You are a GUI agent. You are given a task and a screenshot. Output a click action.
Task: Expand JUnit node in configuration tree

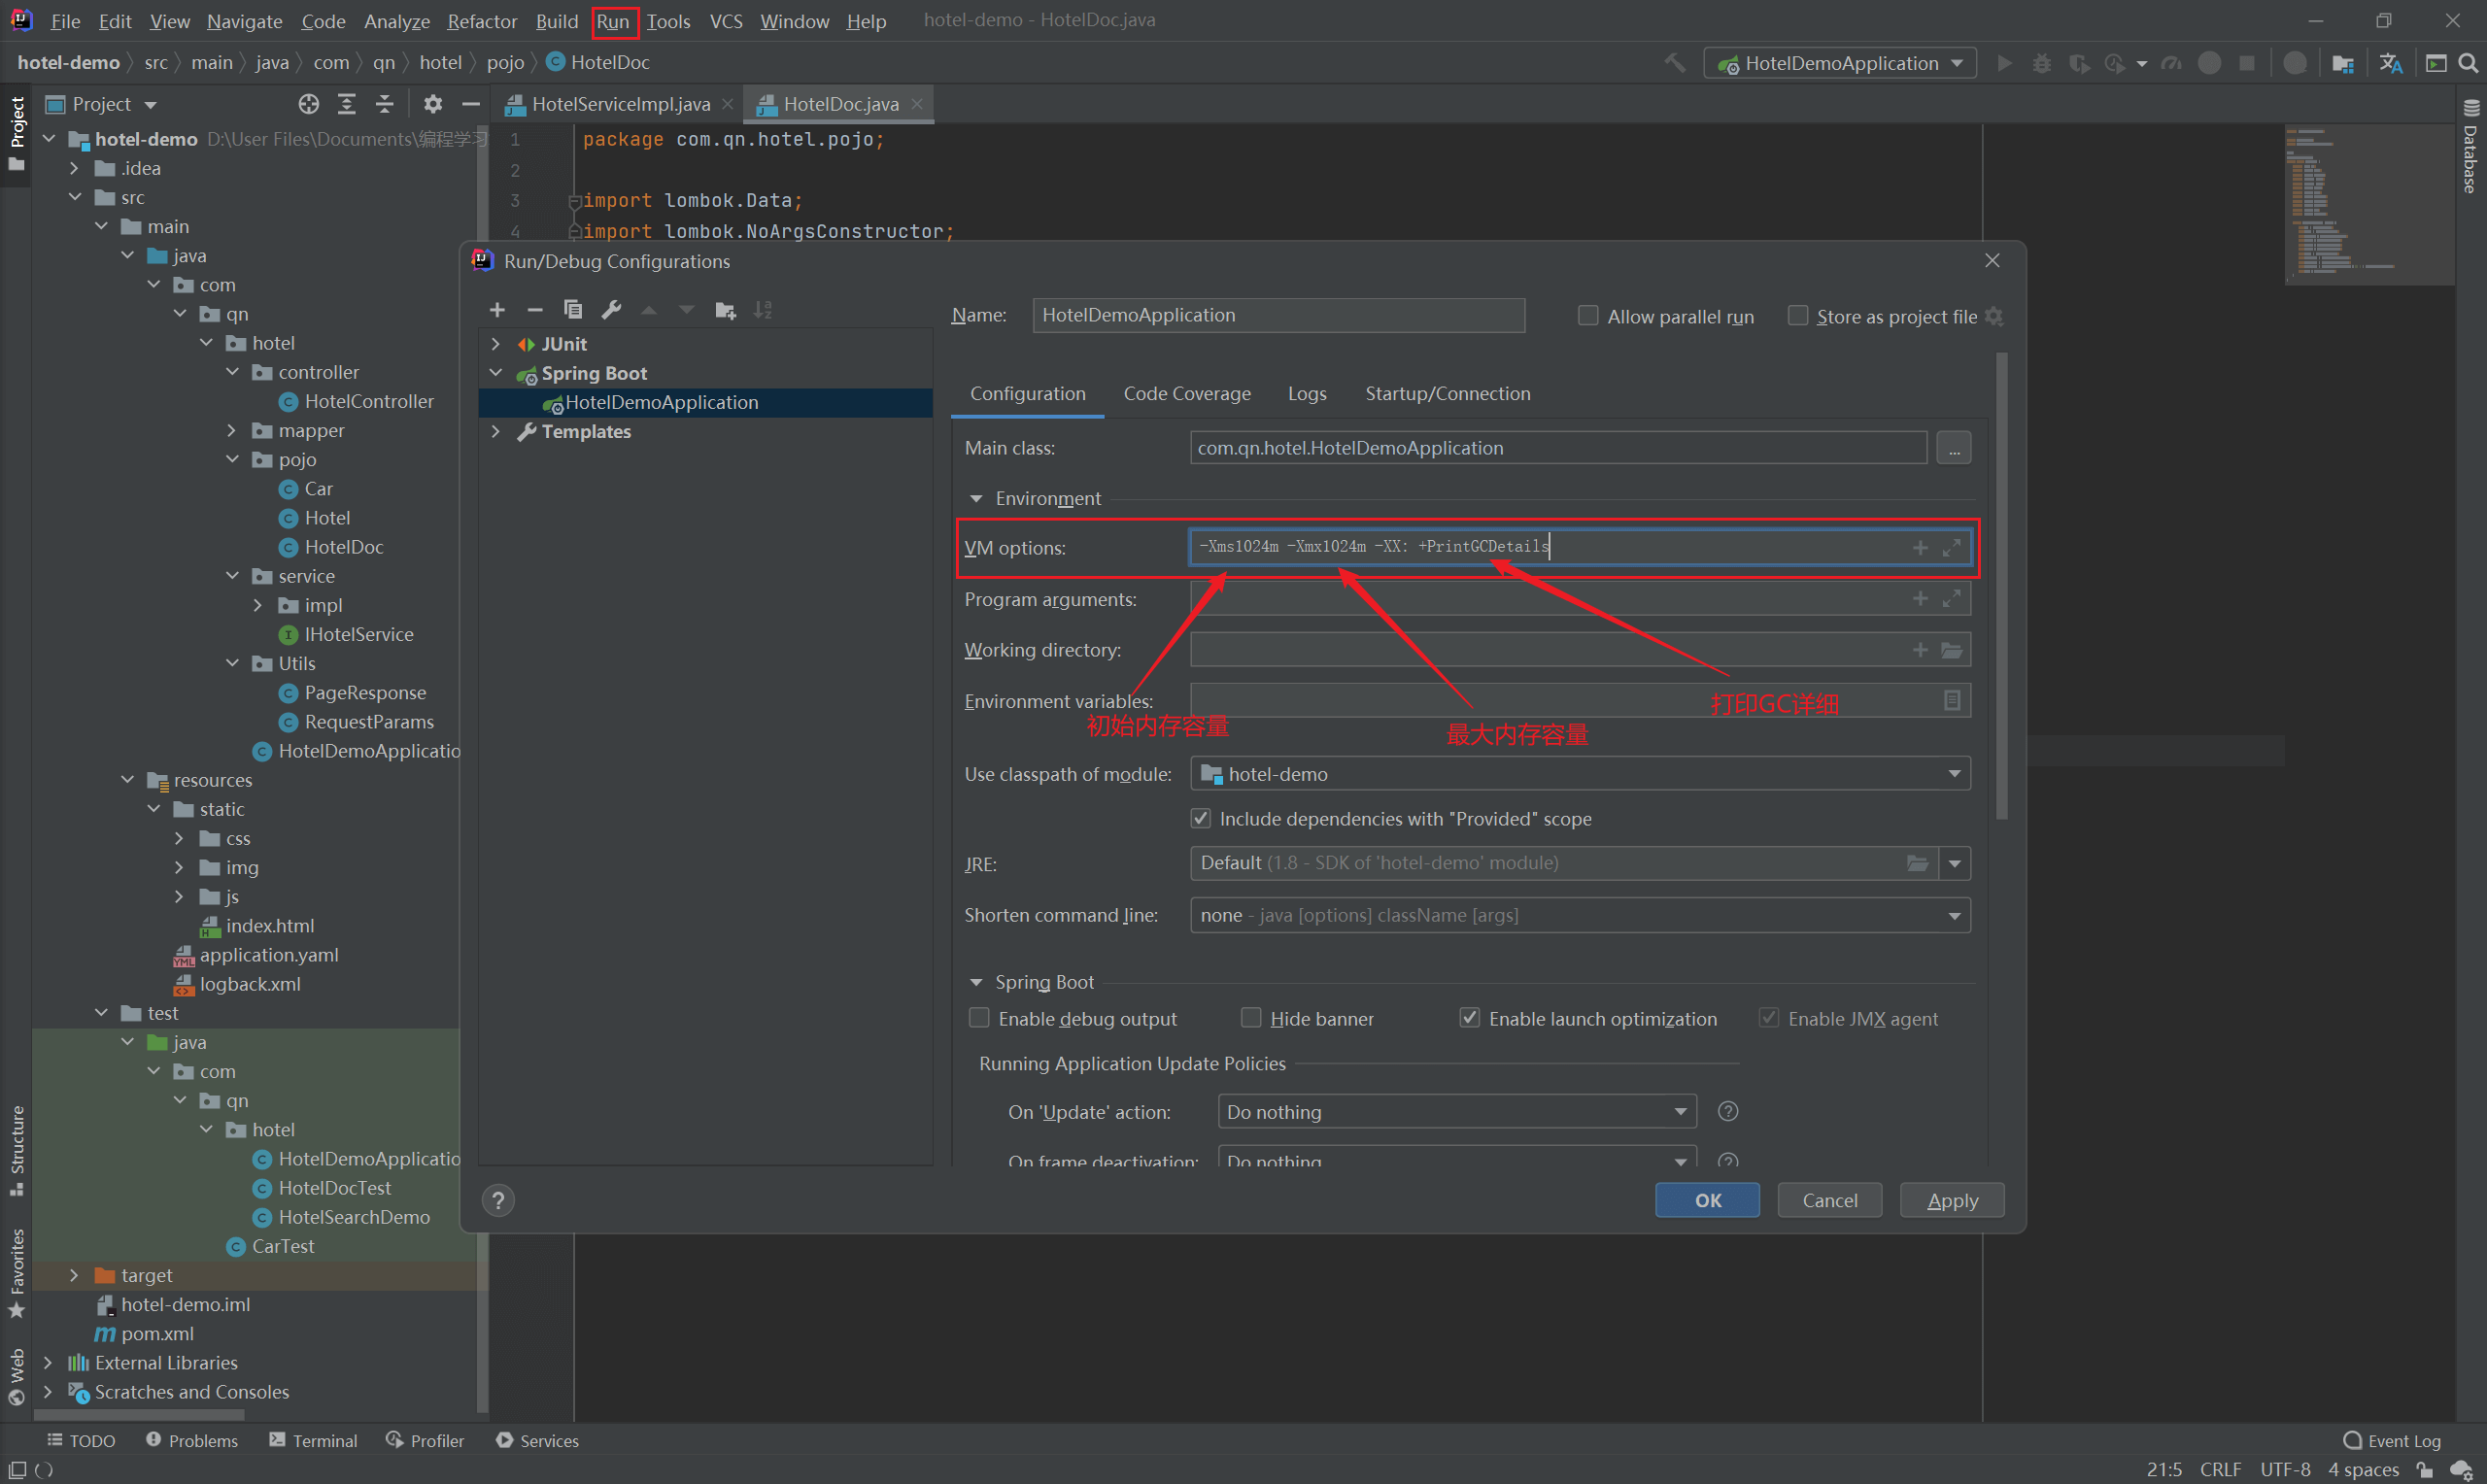496,344
